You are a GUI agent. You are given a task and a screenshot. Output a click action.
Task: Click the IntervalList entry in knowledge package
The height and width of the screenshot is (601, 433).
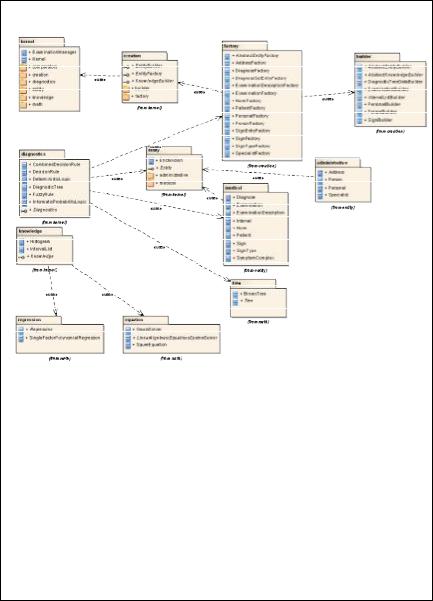tap(41, 249)
